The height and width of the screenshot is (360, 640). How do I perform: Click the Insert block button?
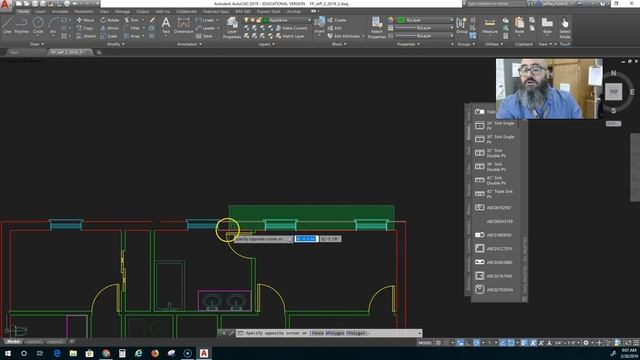click(x=319, y=25)
